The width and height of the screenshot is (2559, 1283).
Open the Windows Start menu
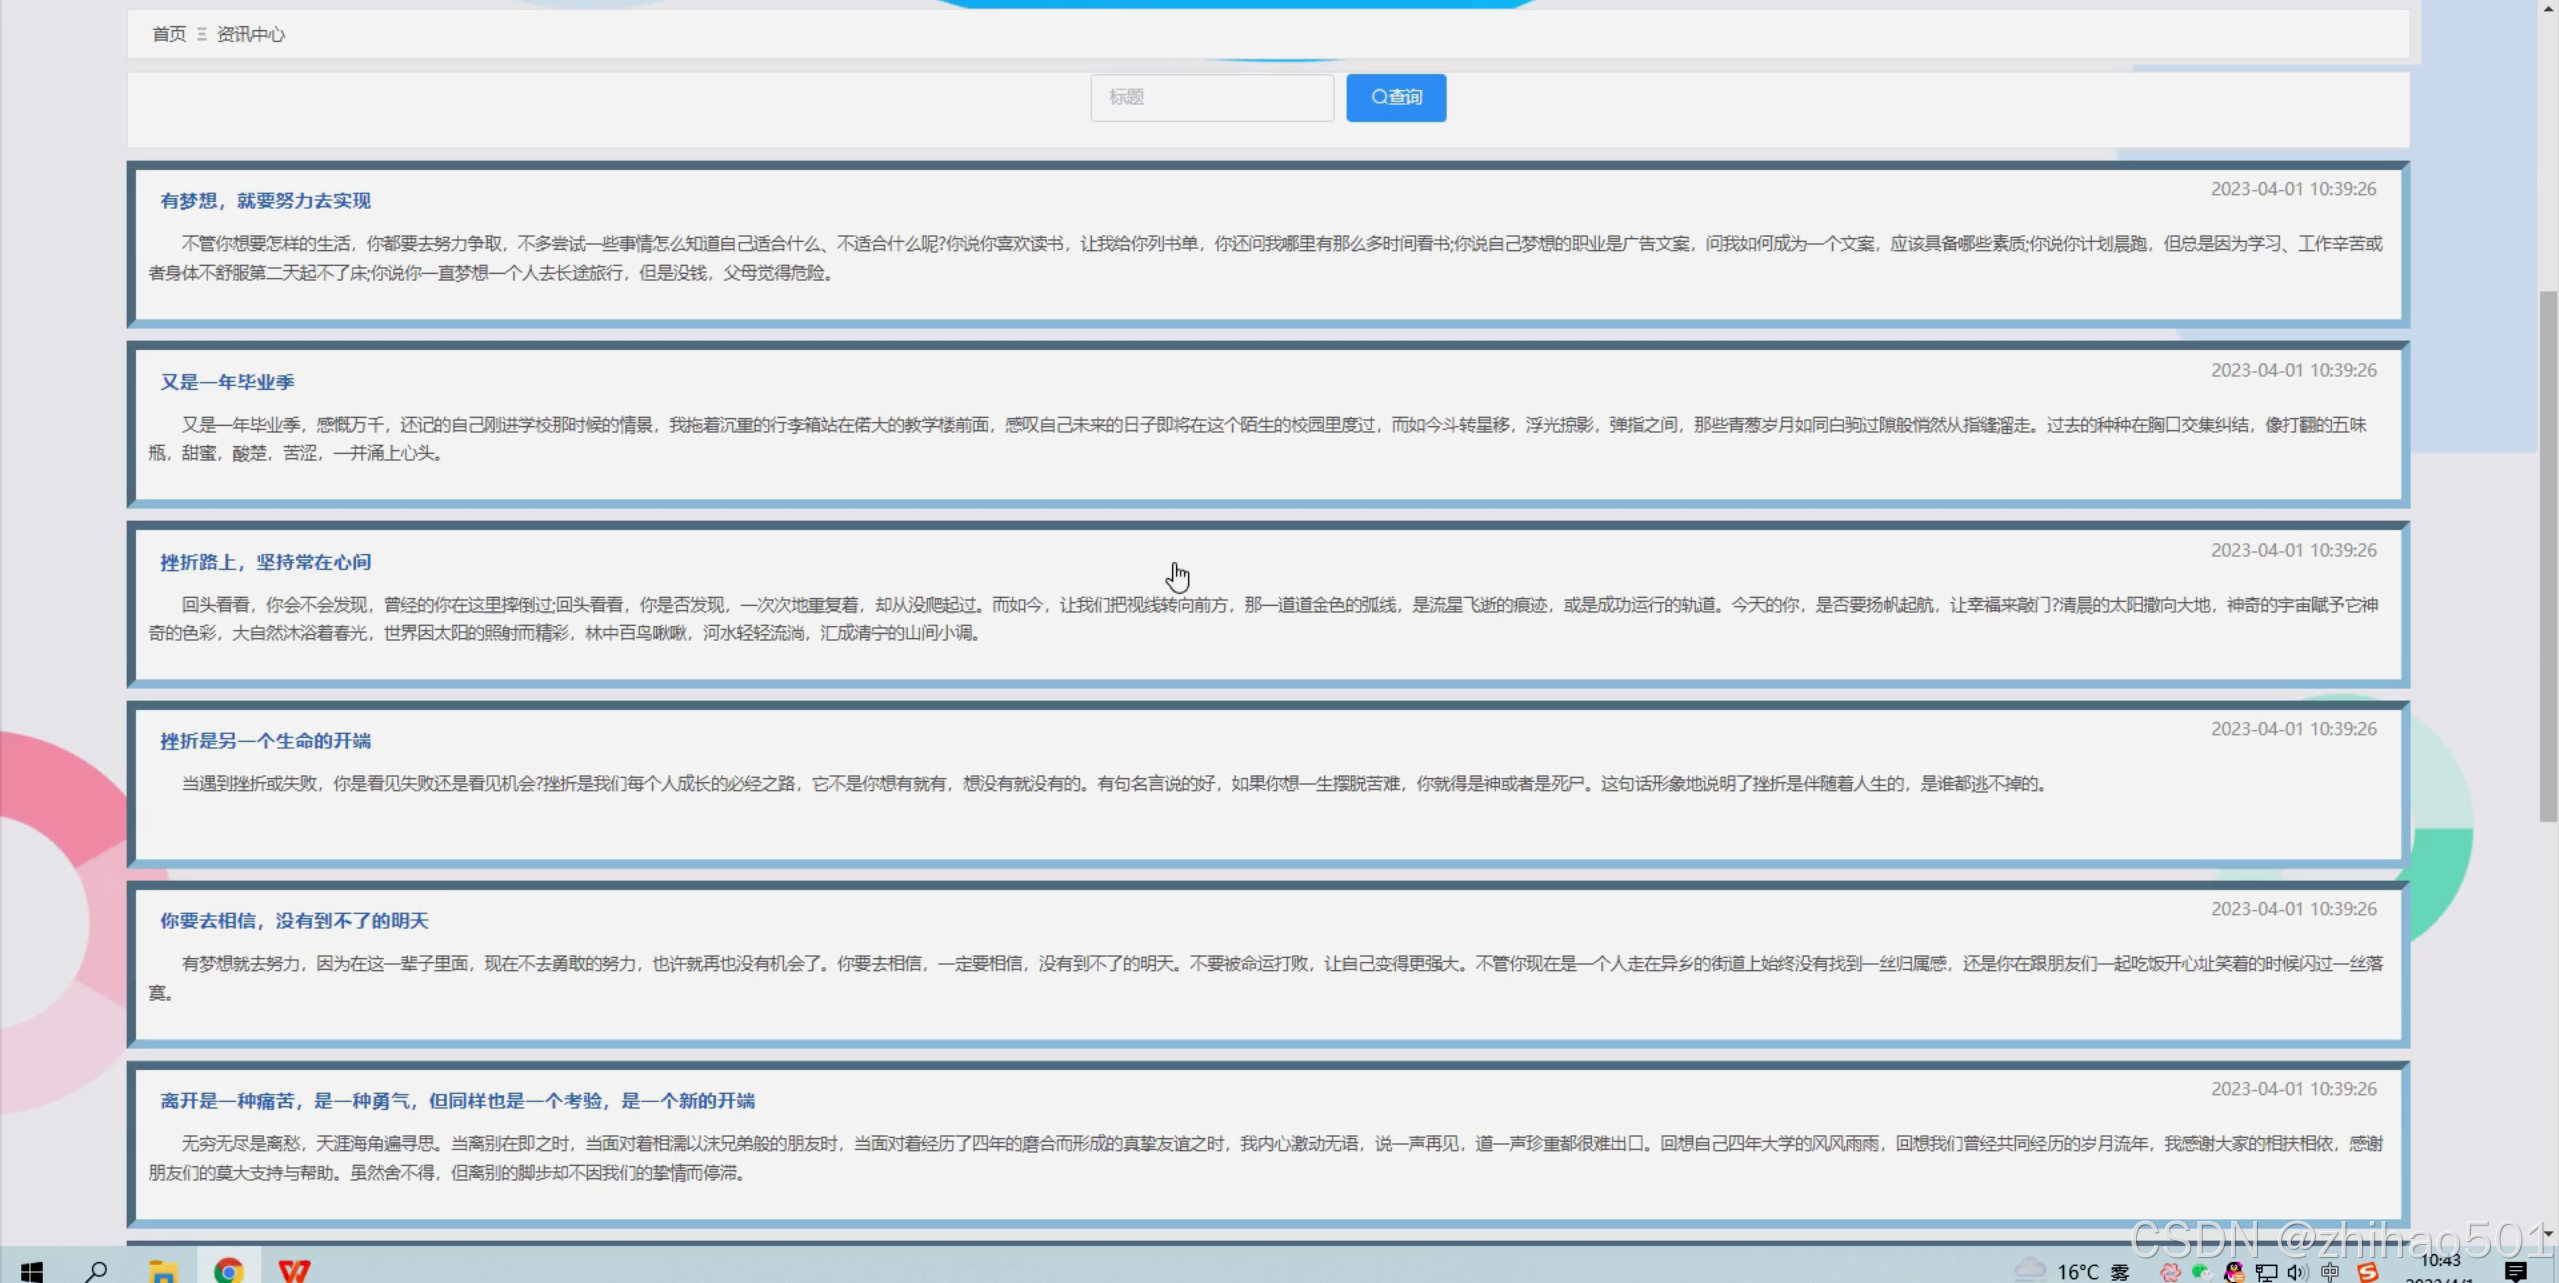(32, 1271)
